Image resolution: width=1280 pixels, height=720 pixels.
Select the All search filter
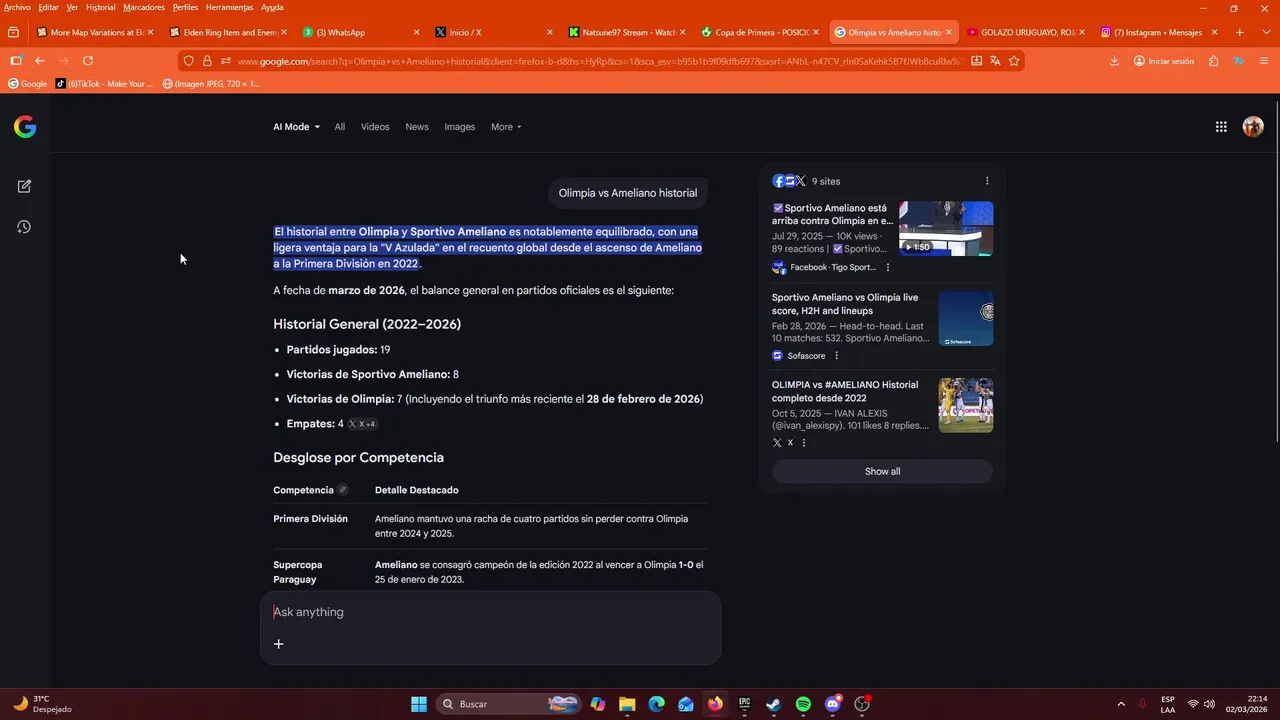point(340,127)
